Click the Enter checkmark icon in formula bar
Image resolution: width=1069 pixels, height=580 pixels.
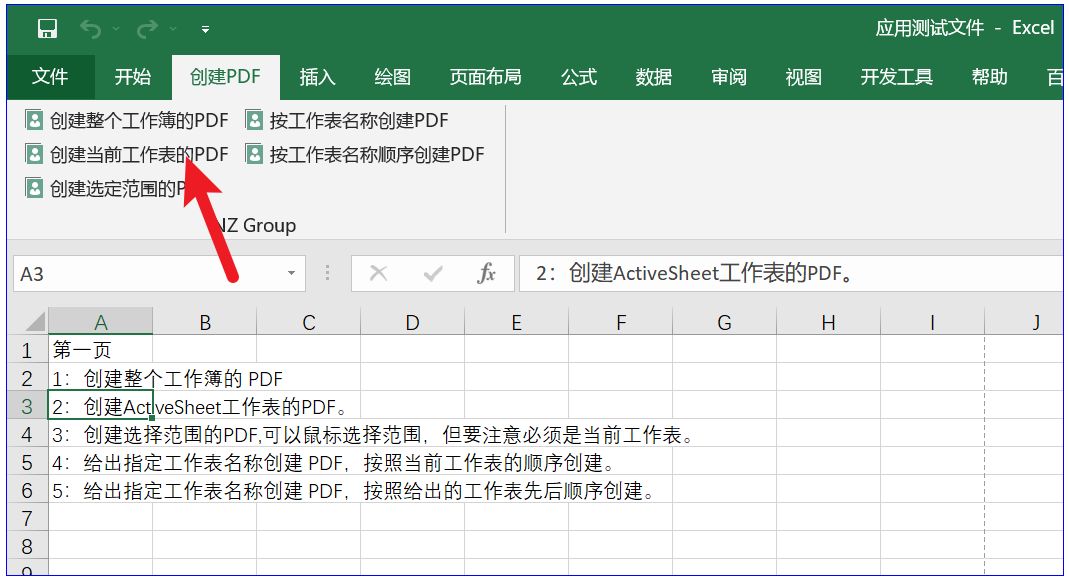[x=433, y=274]
